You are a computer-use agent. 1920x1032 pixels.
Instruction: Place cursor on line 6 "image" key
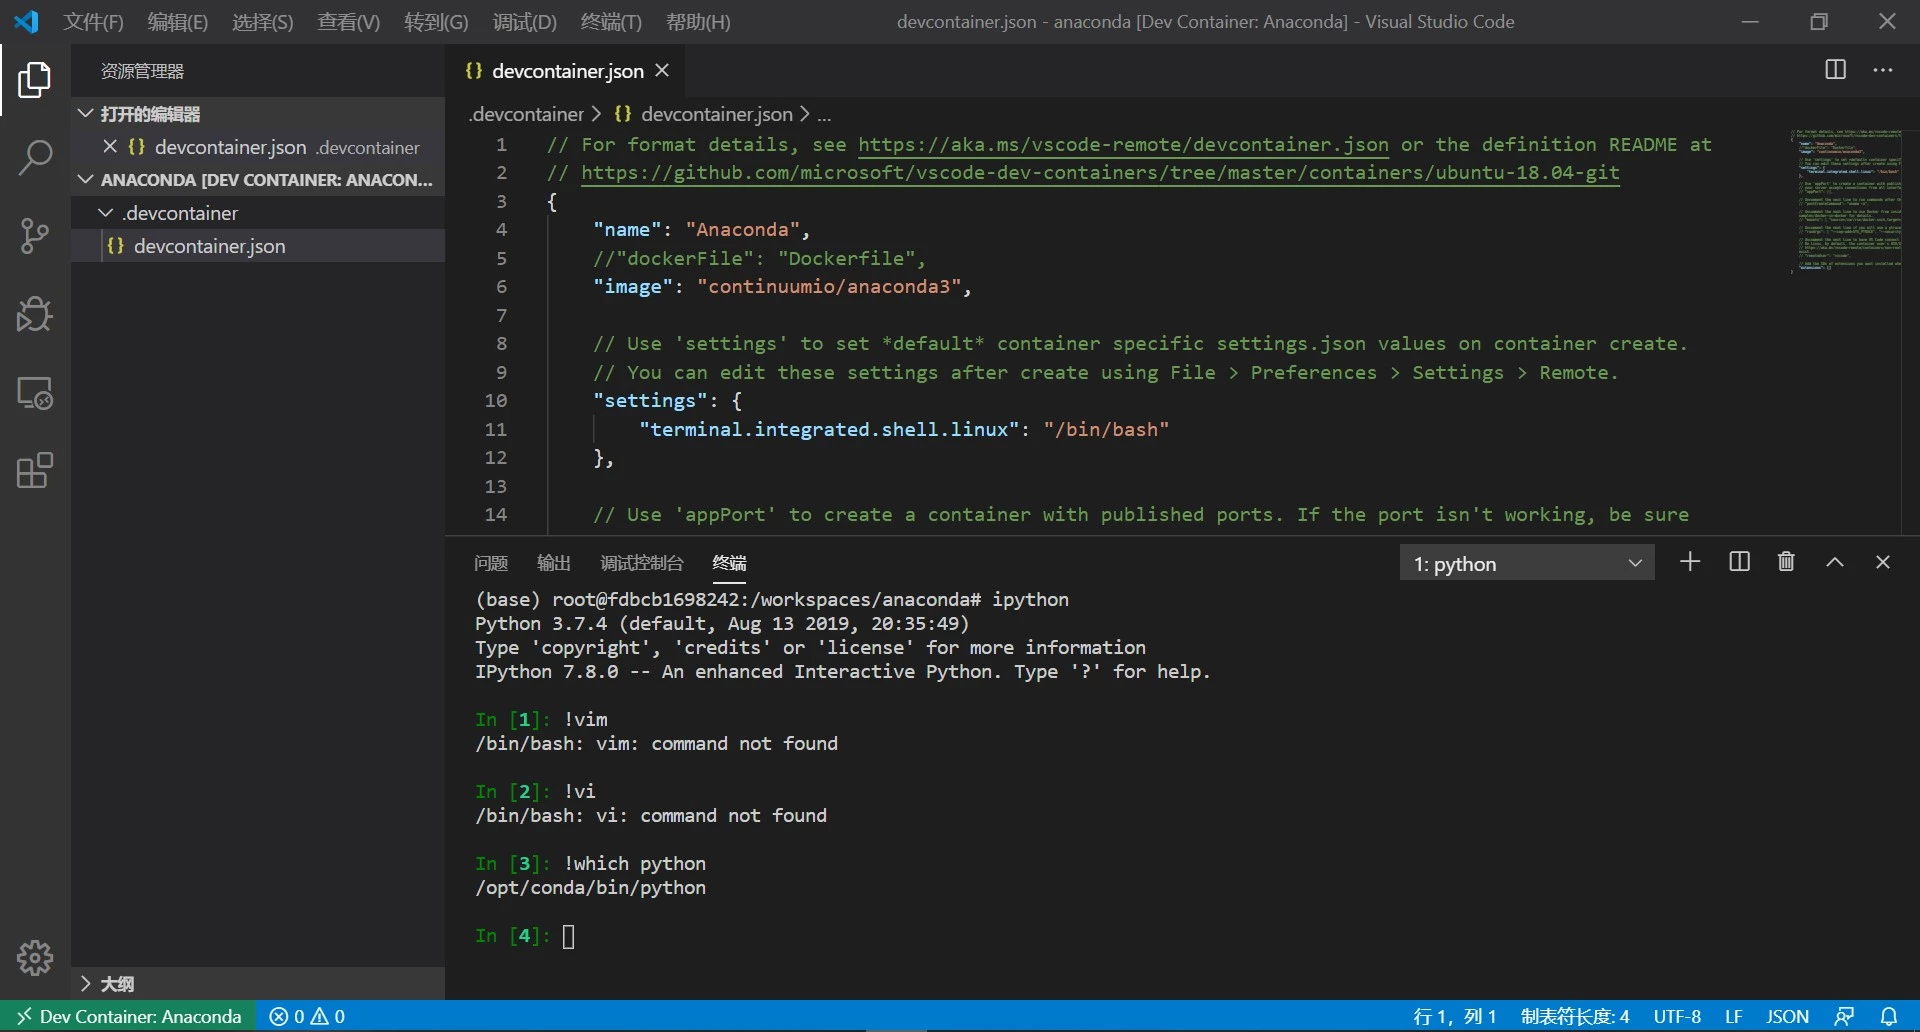pyautogui.click(x=632, y=287)
